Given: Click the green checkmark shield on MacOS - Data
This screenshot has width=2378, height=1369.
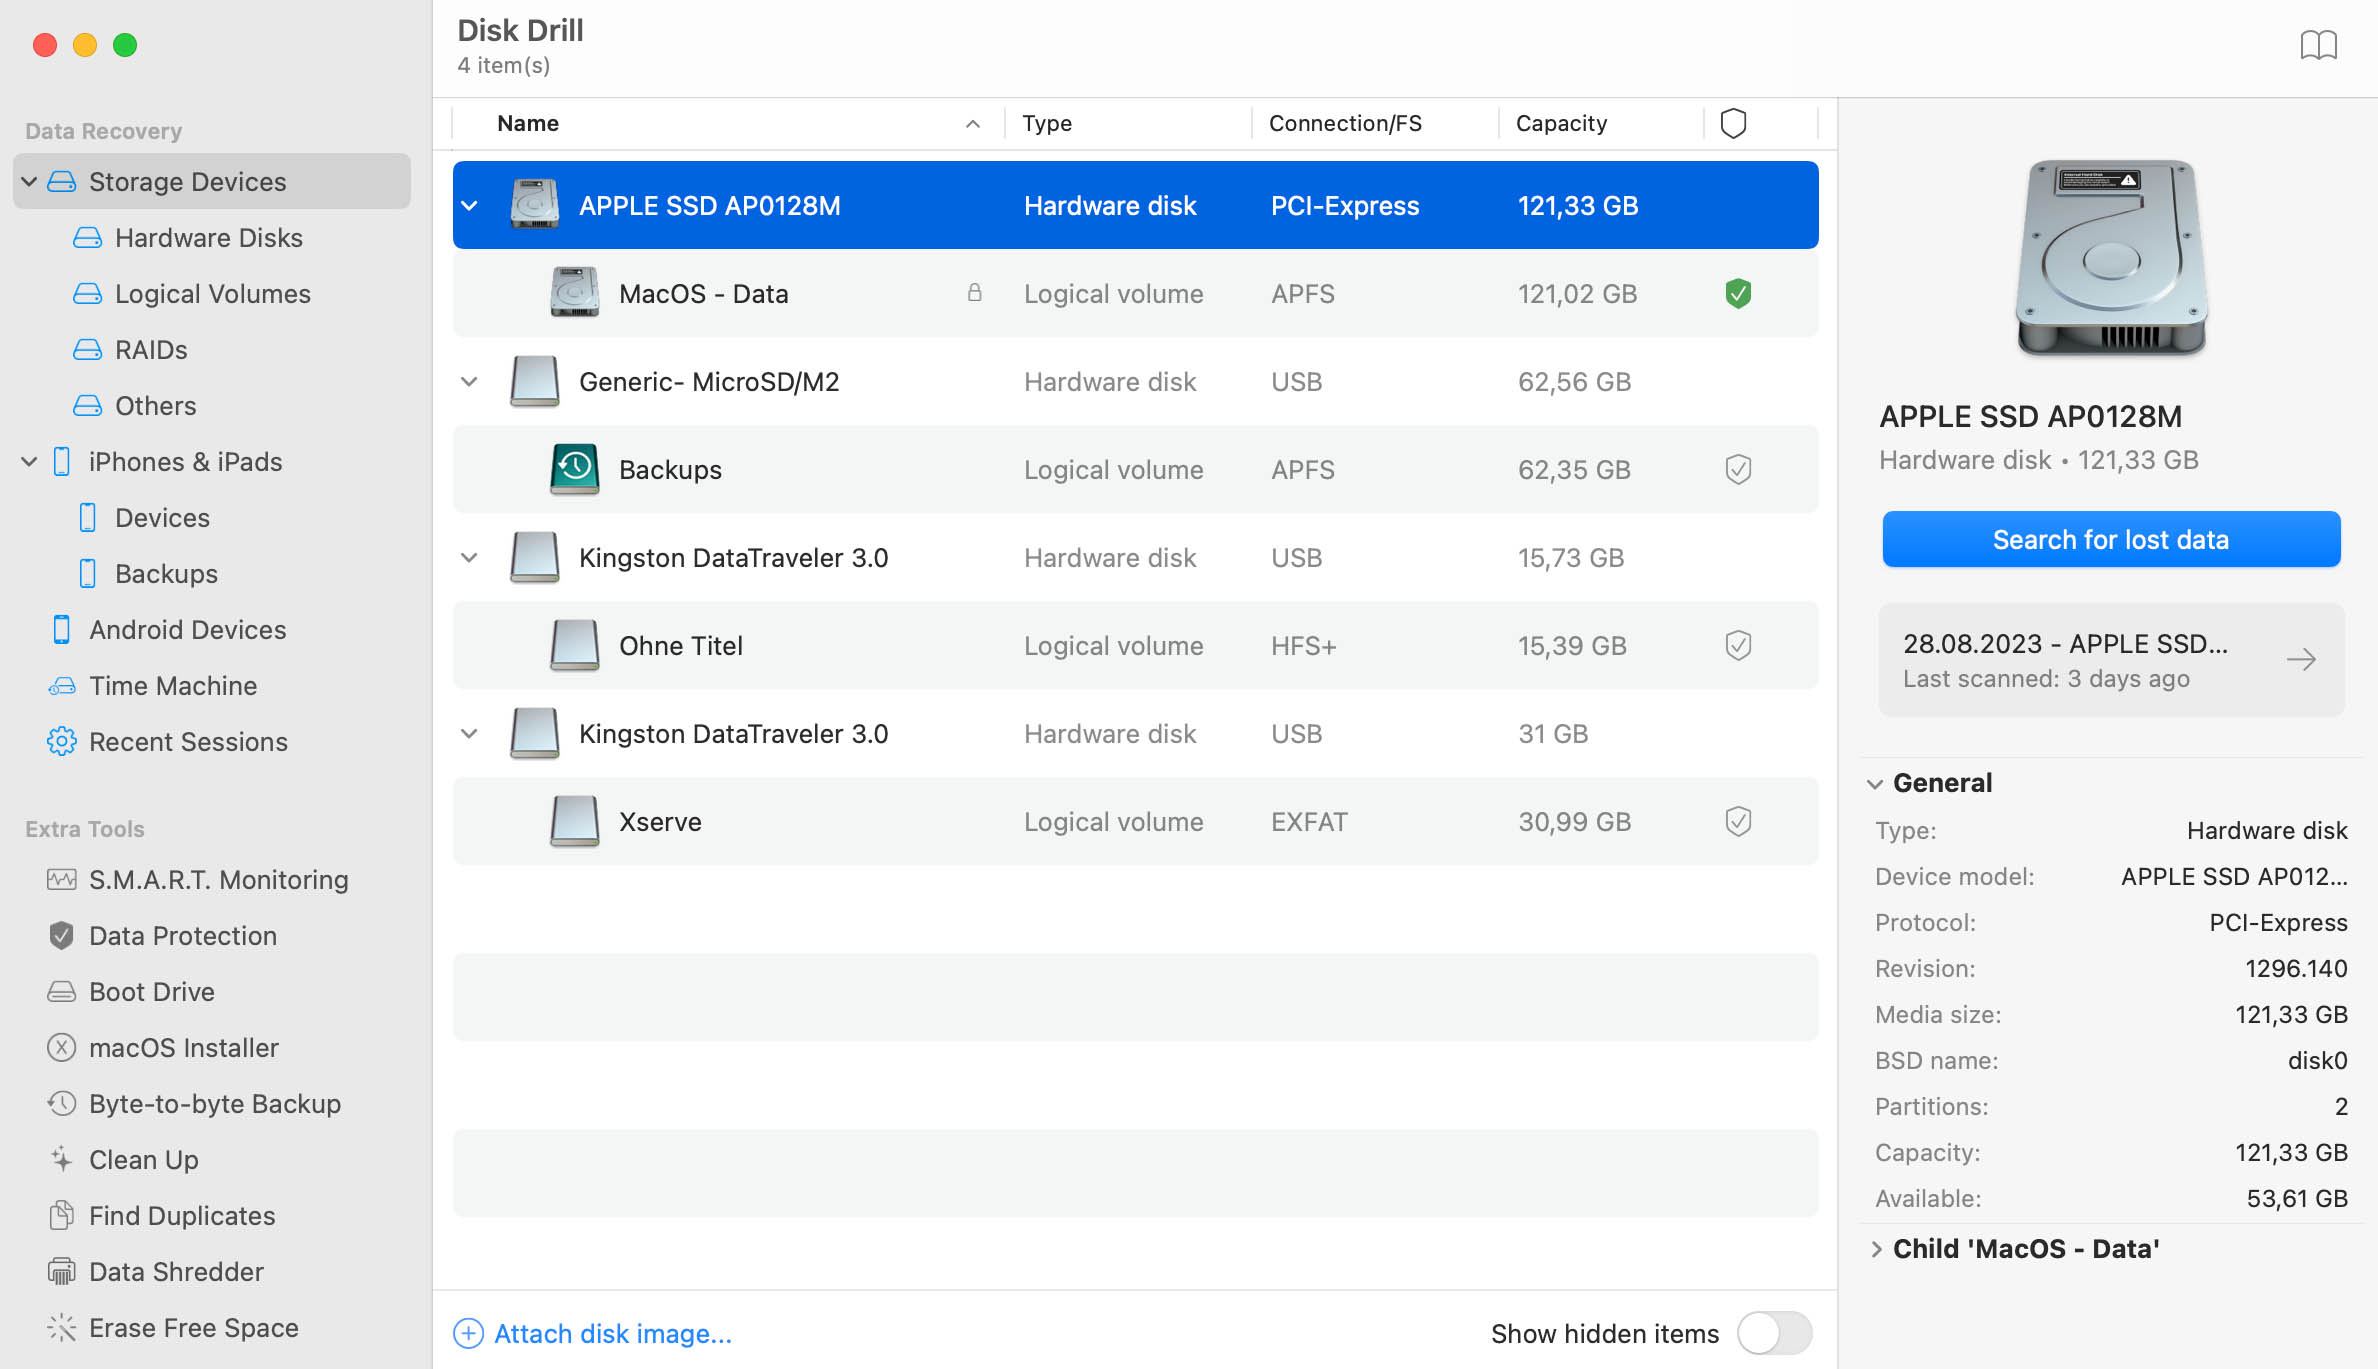Looking at the screenshot, I should pyautogui.click(x=1736, y=294).
